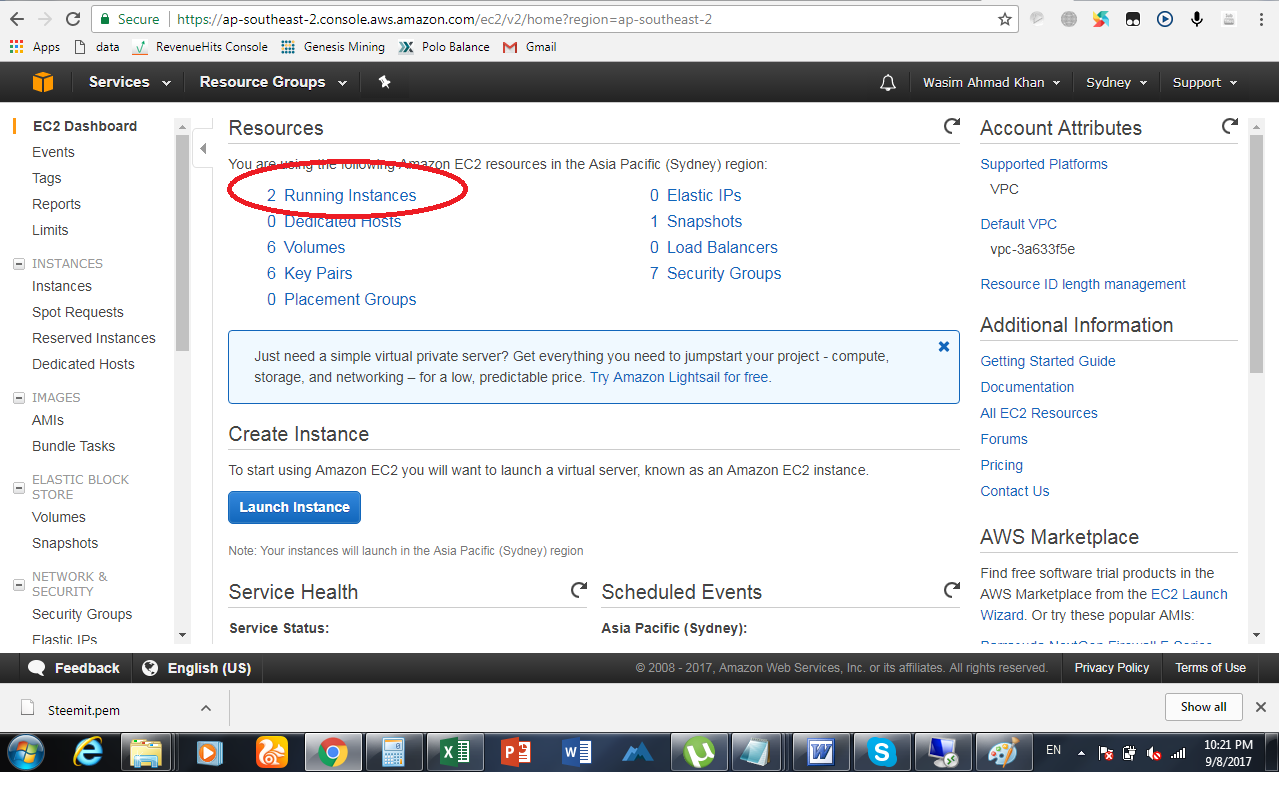This screenshot has height=800, width=1280.
Task: Reload the page in Chrome
Action: [72, 19]
